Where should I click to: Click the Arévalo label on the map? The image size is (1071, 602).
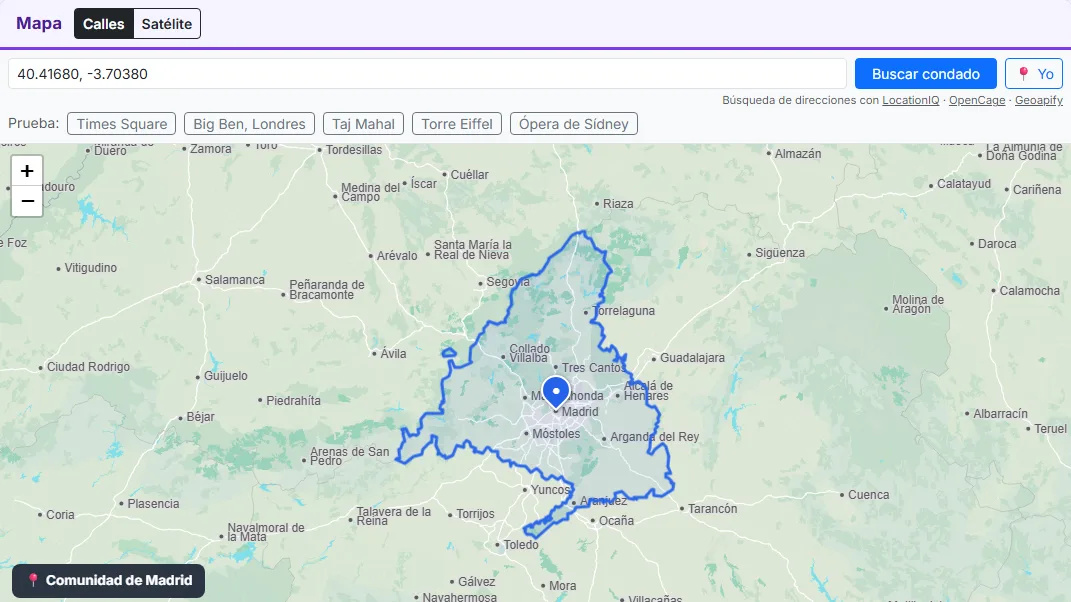click(397, 256)
